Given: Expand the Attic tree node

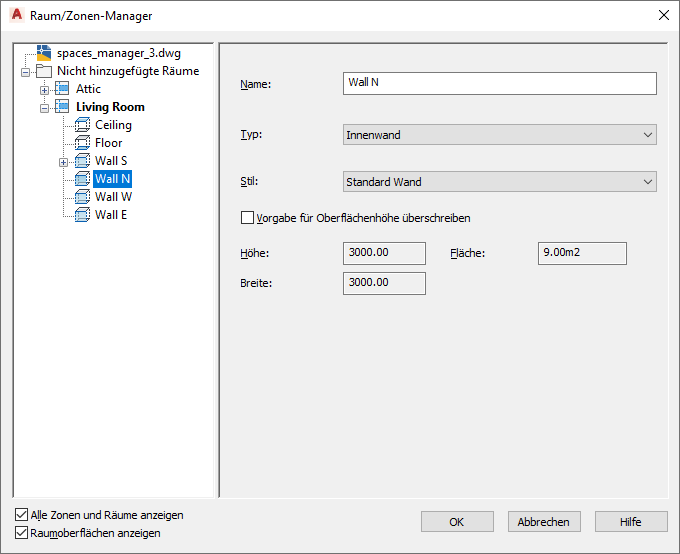Looking at the screenshot, I should point(44,90).
